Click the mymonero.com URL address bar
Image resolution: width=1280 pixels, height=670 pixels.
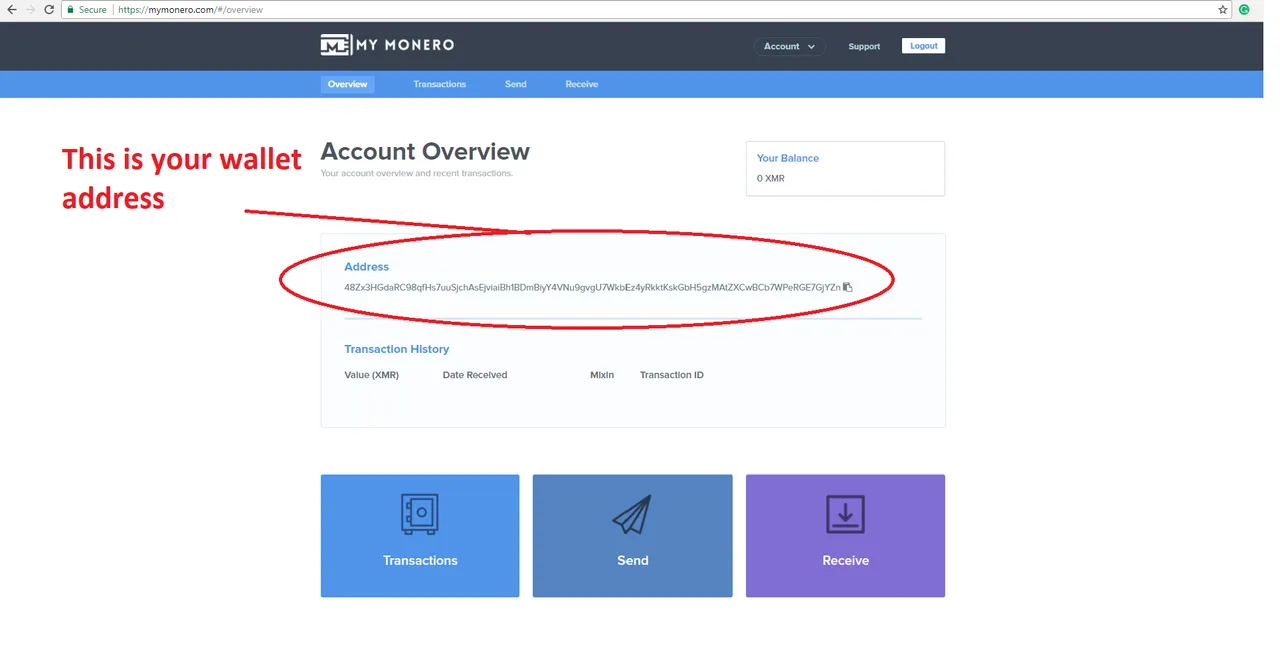640,9
